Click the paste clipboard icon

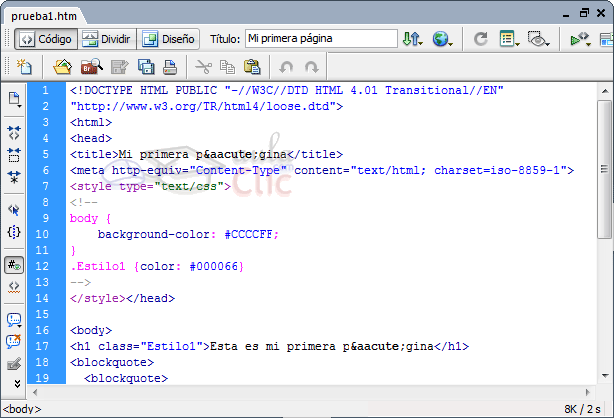pyautogui.click(x=252, y=68)
